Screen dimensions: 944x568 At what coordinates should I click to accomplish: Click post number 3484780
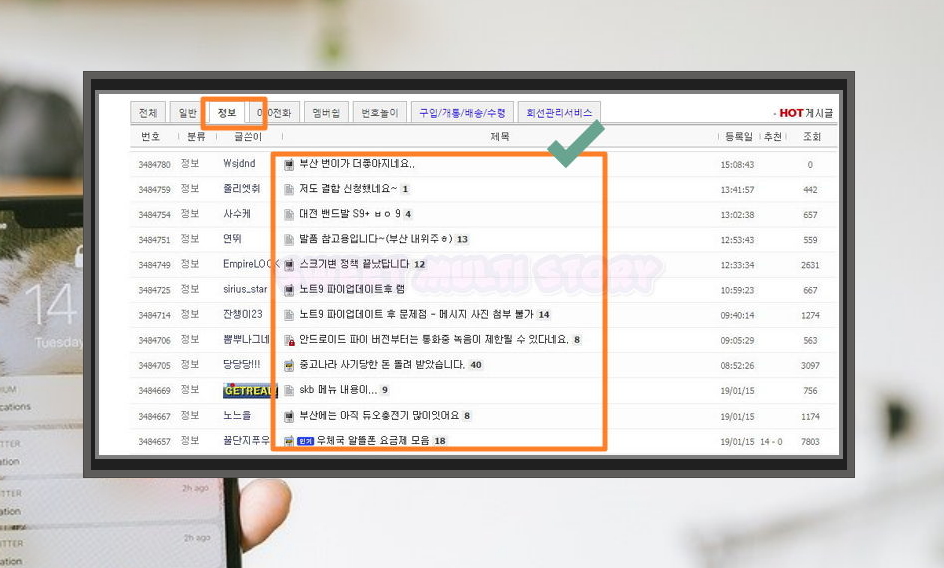pos(154,164)
